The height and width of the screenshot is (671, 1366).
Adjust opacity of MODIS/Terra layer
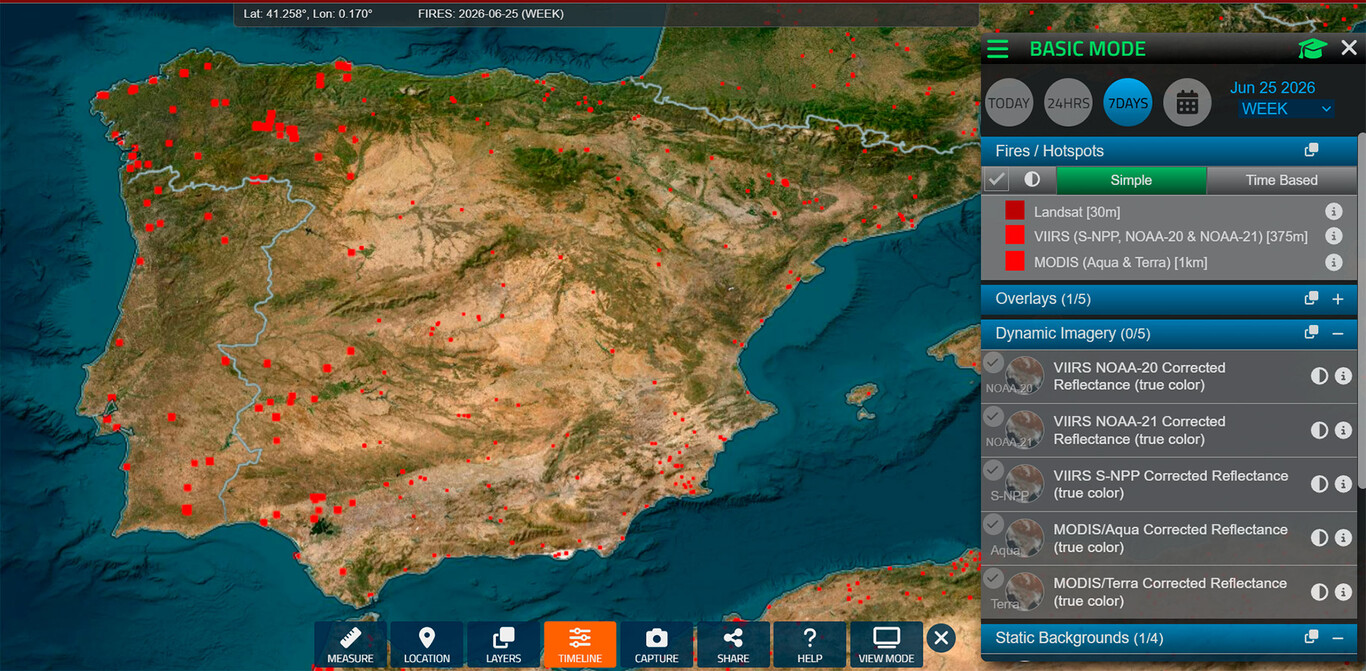click(x=1319, y=592)
